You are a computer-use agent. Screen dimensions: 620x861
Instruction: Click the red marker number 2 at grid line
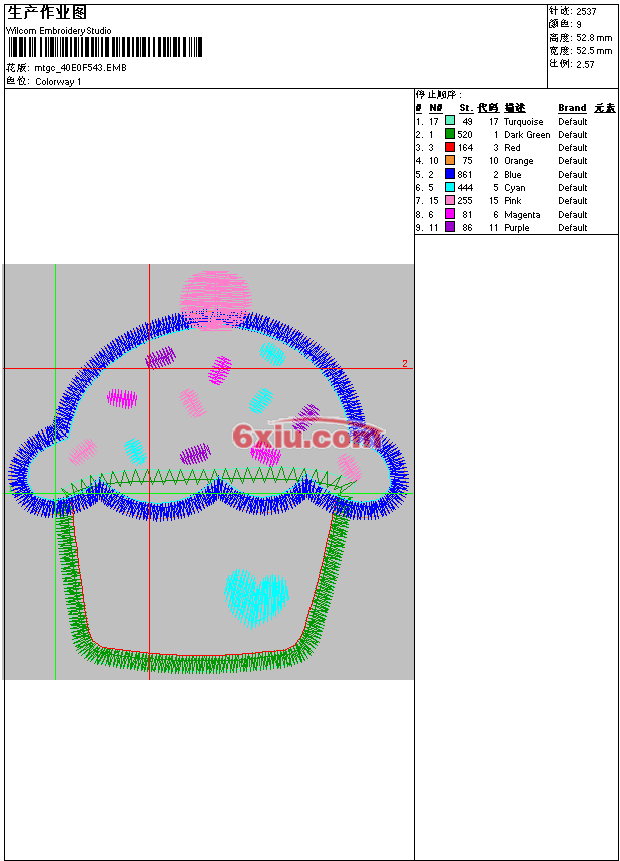405,364
